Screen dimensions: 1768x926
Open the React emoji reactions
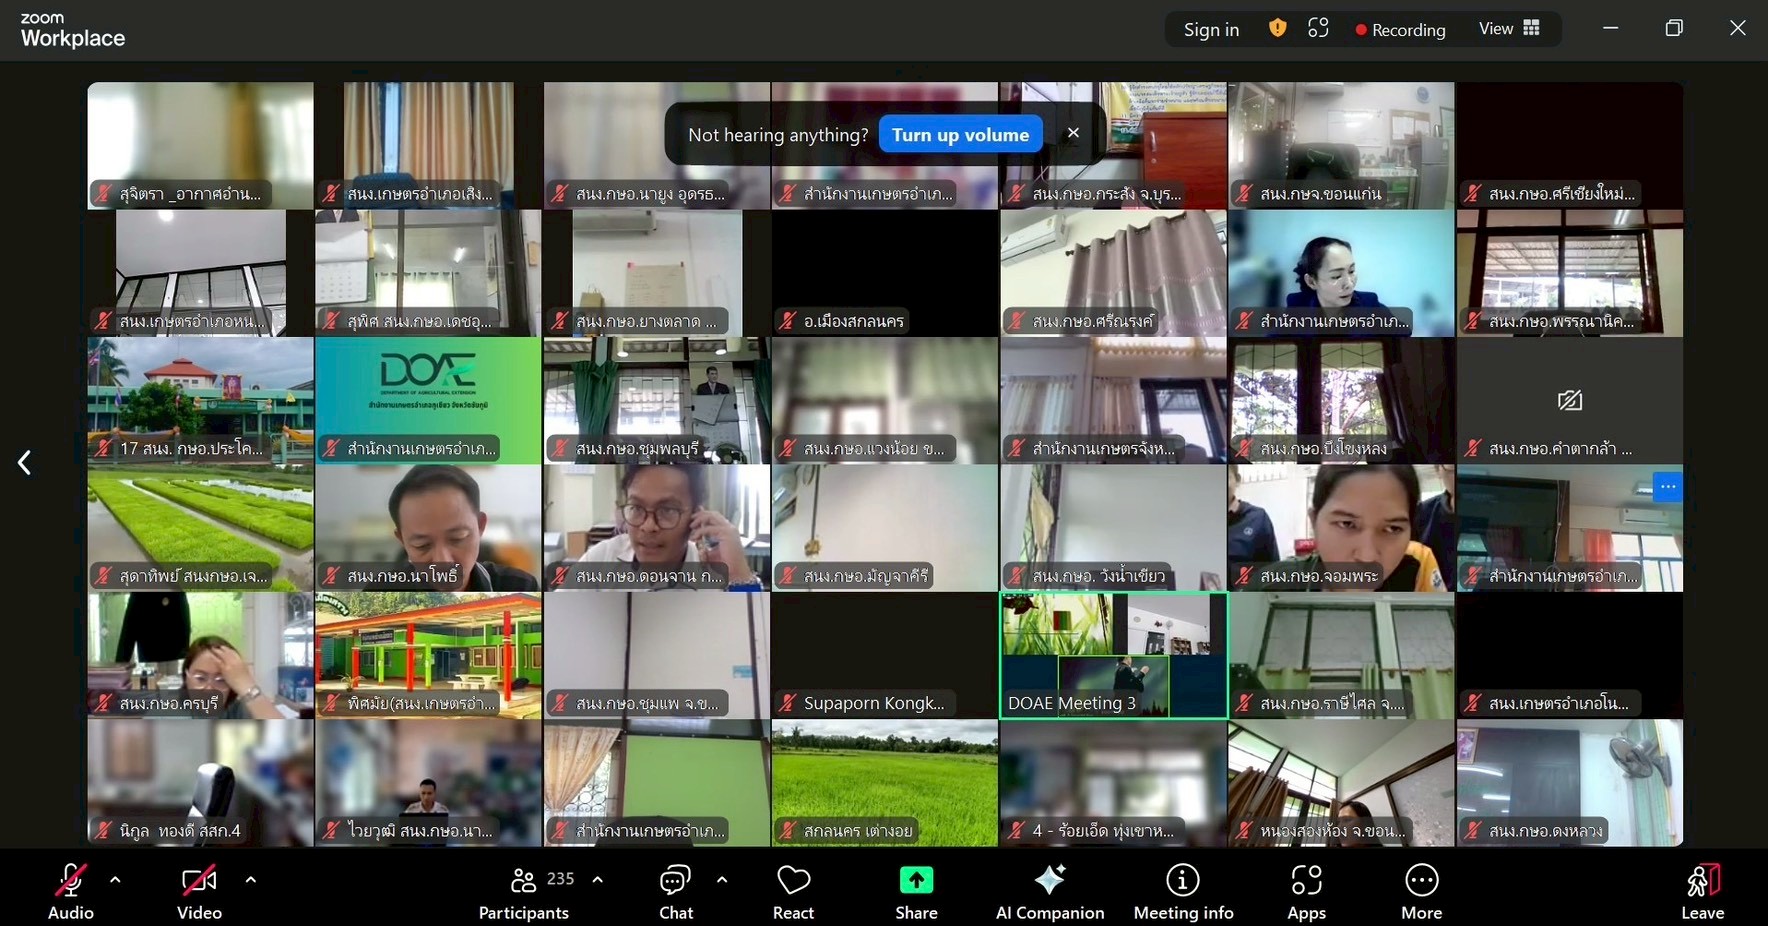pos(793,881)
